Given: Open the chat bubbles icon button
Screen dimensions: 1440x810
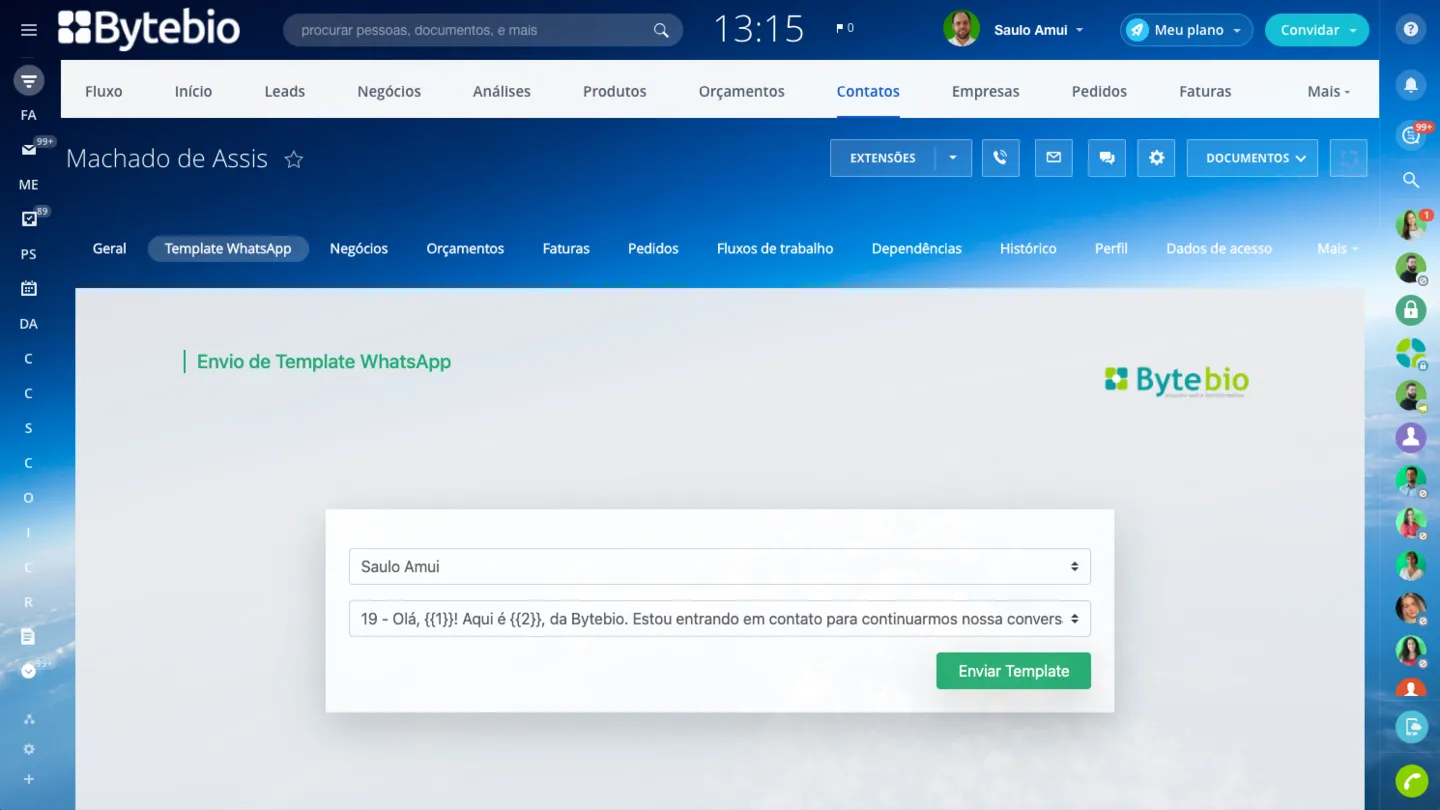Looking at the screenshot, I should [x=1106, y=158].
